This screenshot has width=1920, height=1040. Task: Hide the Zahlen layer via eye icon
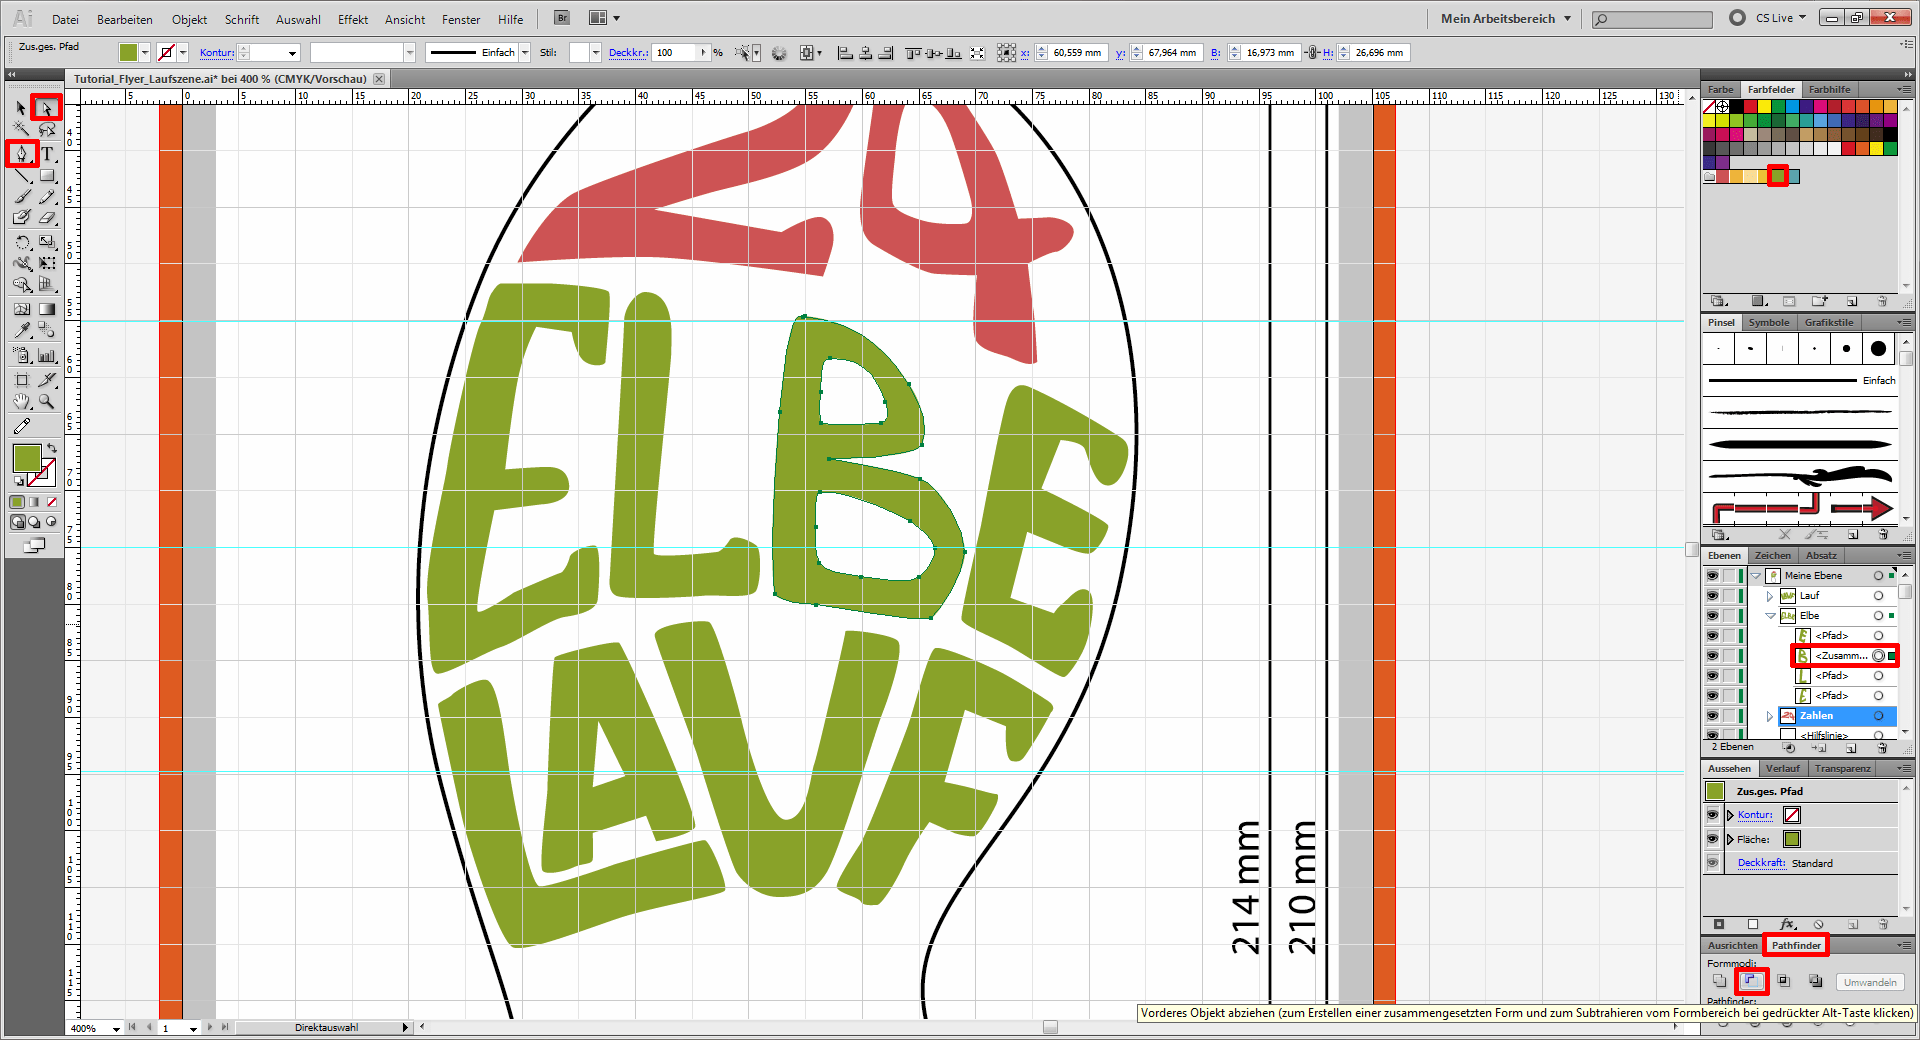point(1712,716)
